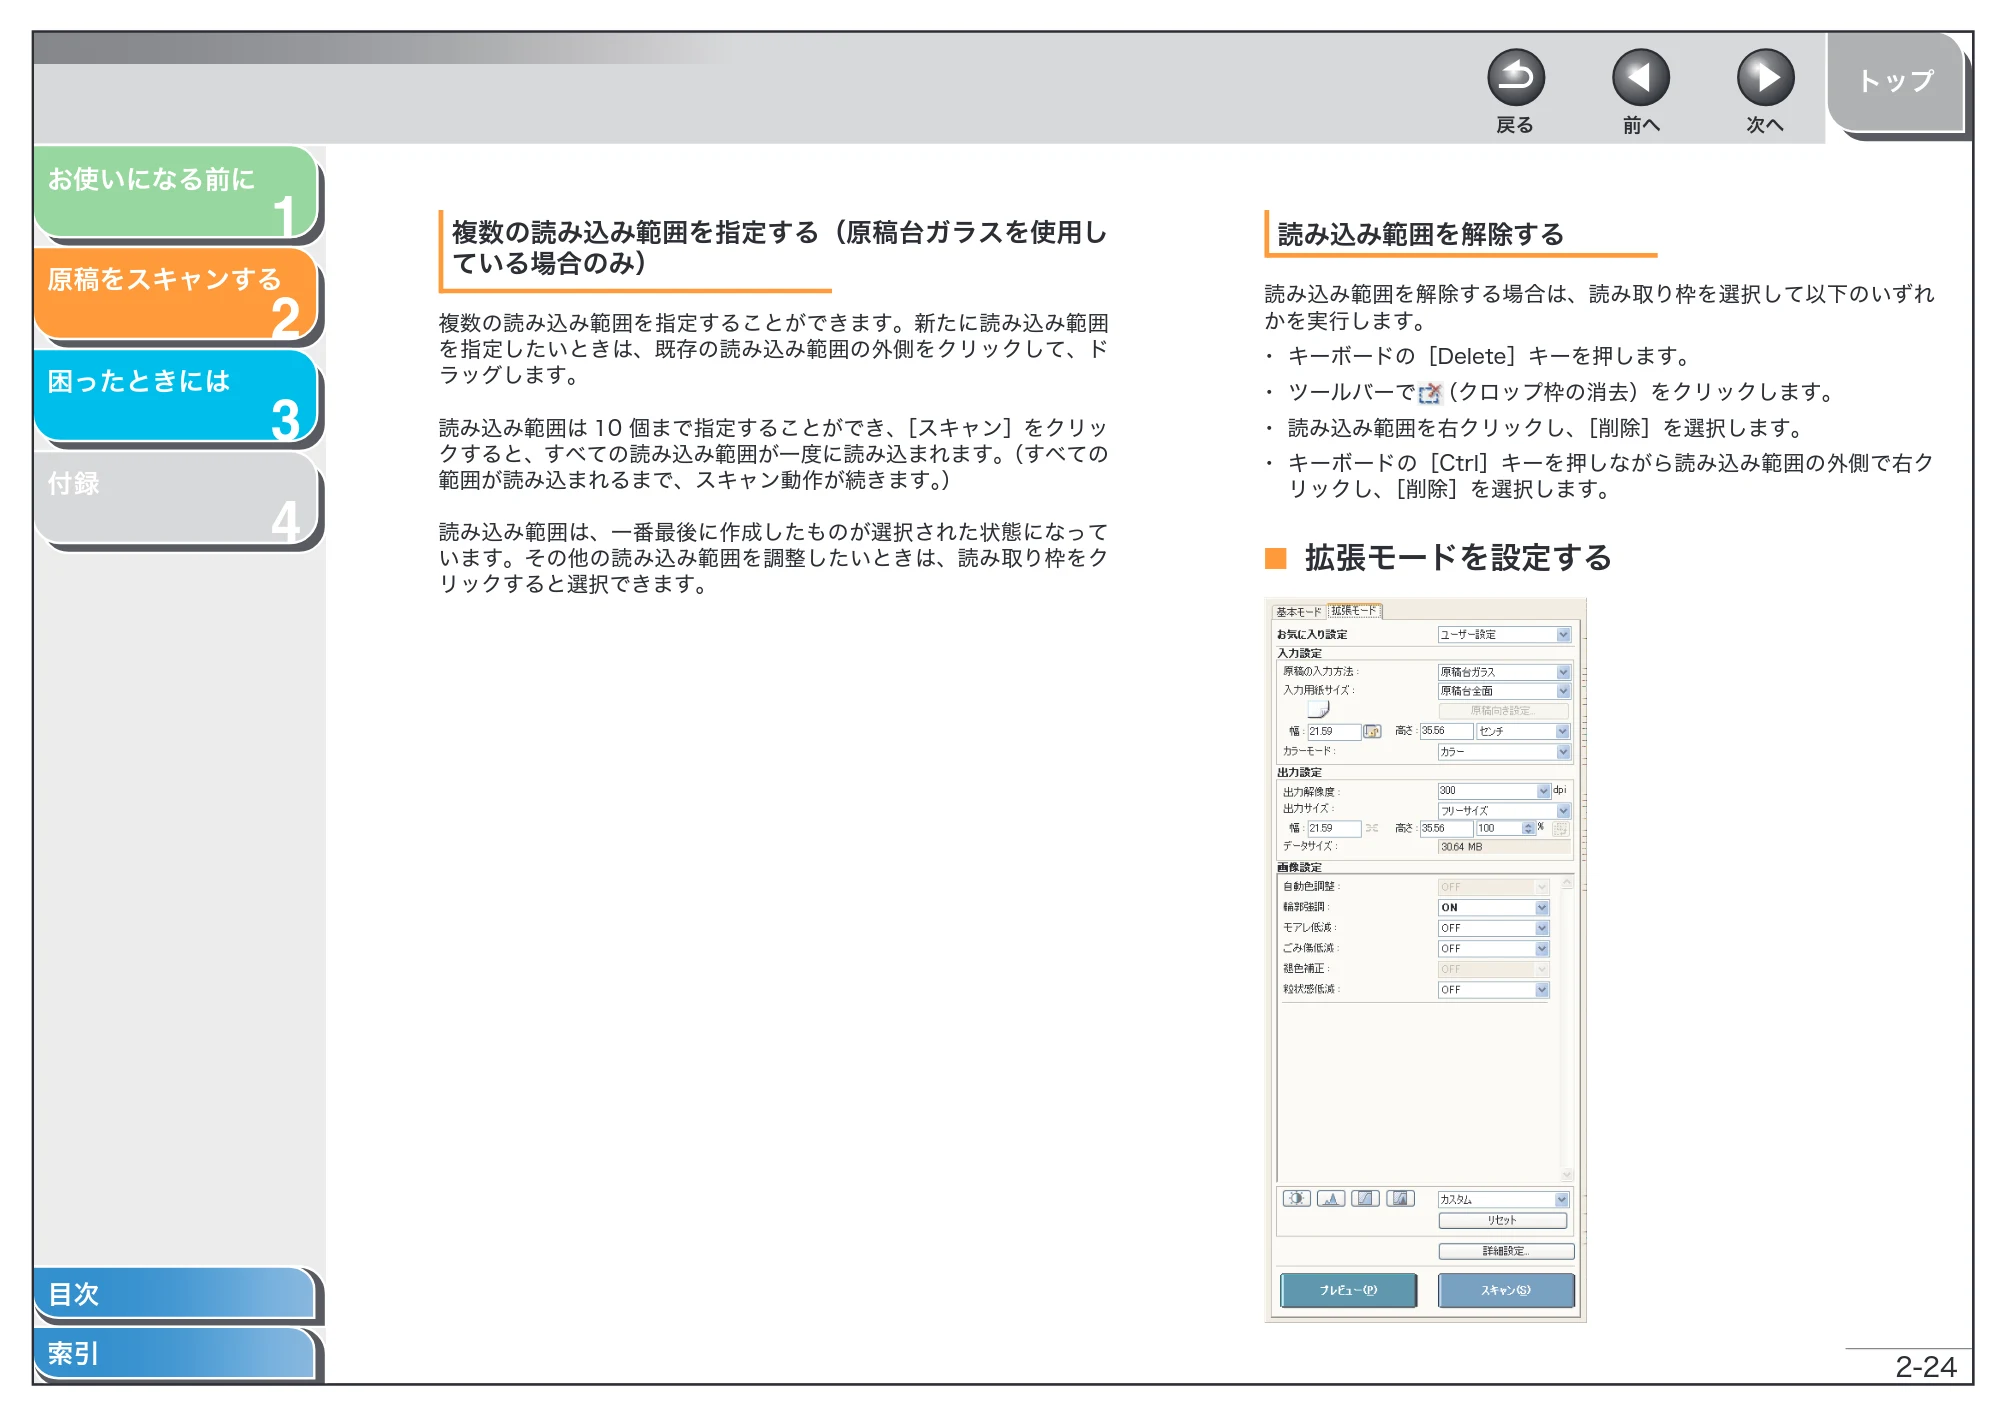Click the output 幅 field in 出力設定
The height and width of the screenshot is (1415, 2000).
(1334, 829)
